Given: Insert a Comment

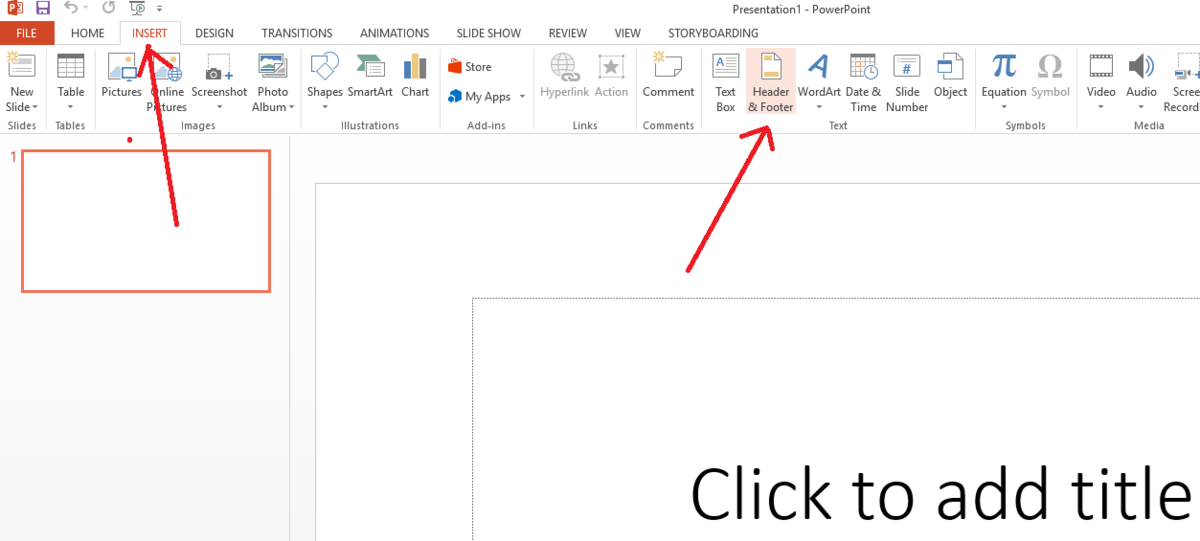Looking at the screenshot, I should click(668, 76).
